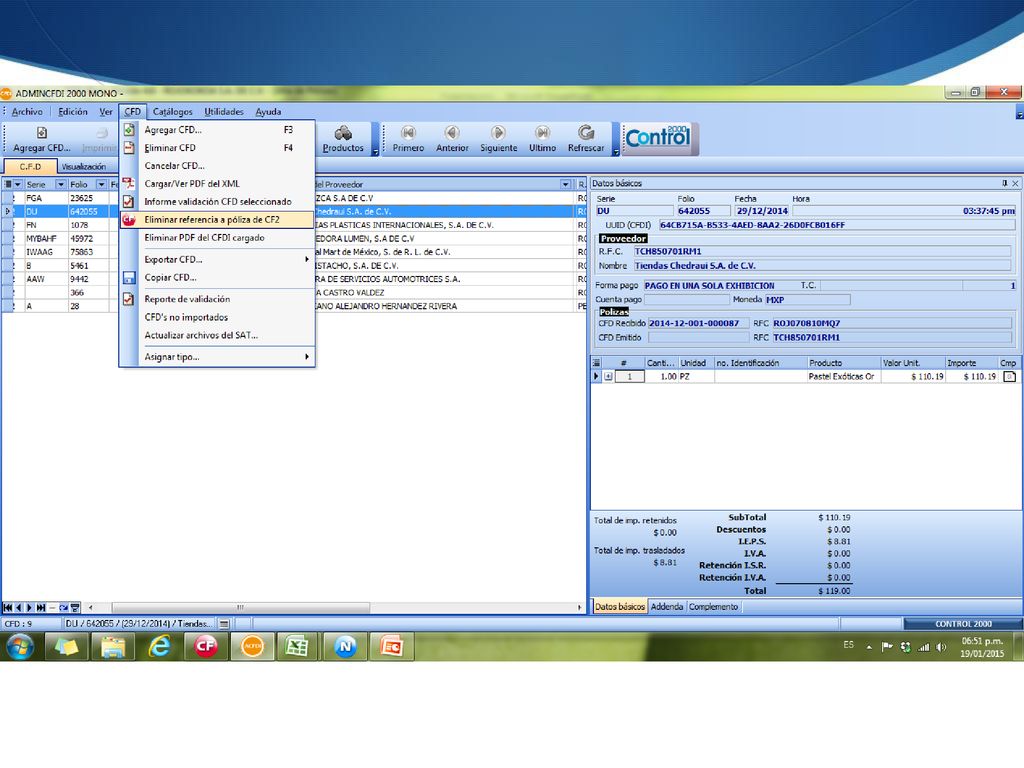Open the Archivo menu
1024x768 pixels.
[x=27, y=112]
